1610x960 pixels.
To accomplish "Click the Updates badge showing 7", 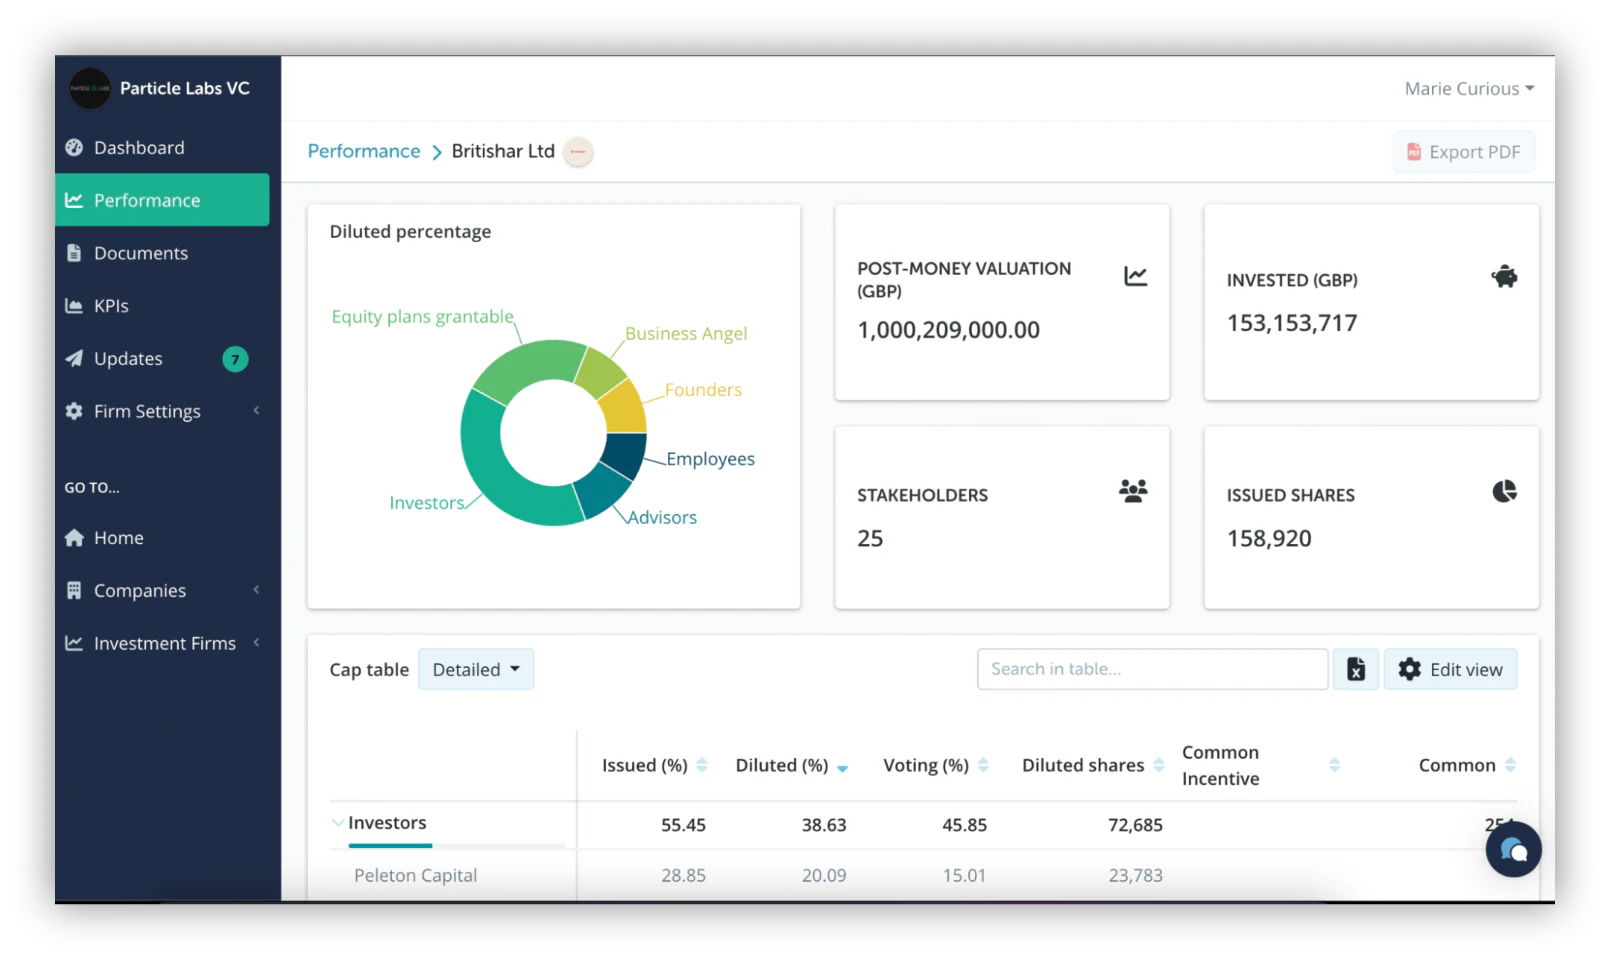I will coord(235,359).
